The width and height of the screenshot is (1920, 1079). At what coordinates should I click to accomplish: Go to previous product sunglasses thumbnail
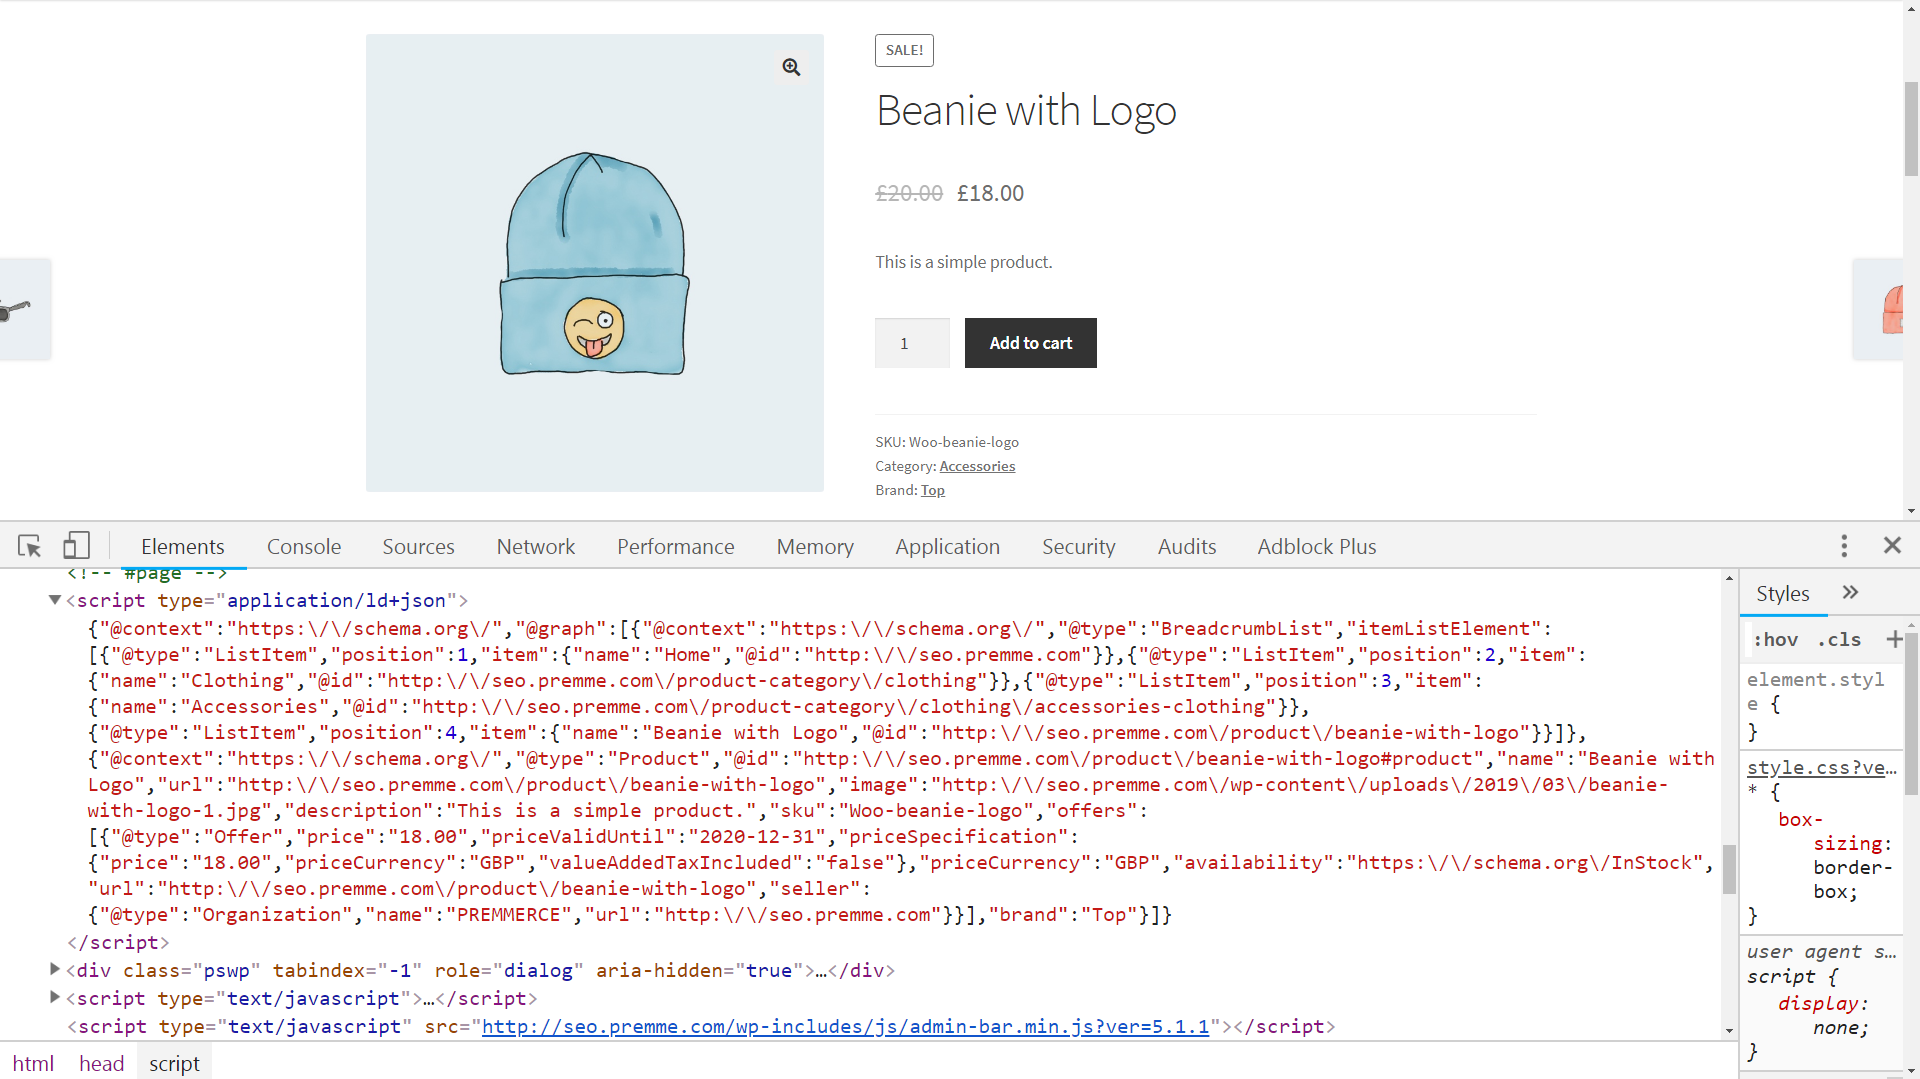(x=25, y=309)
